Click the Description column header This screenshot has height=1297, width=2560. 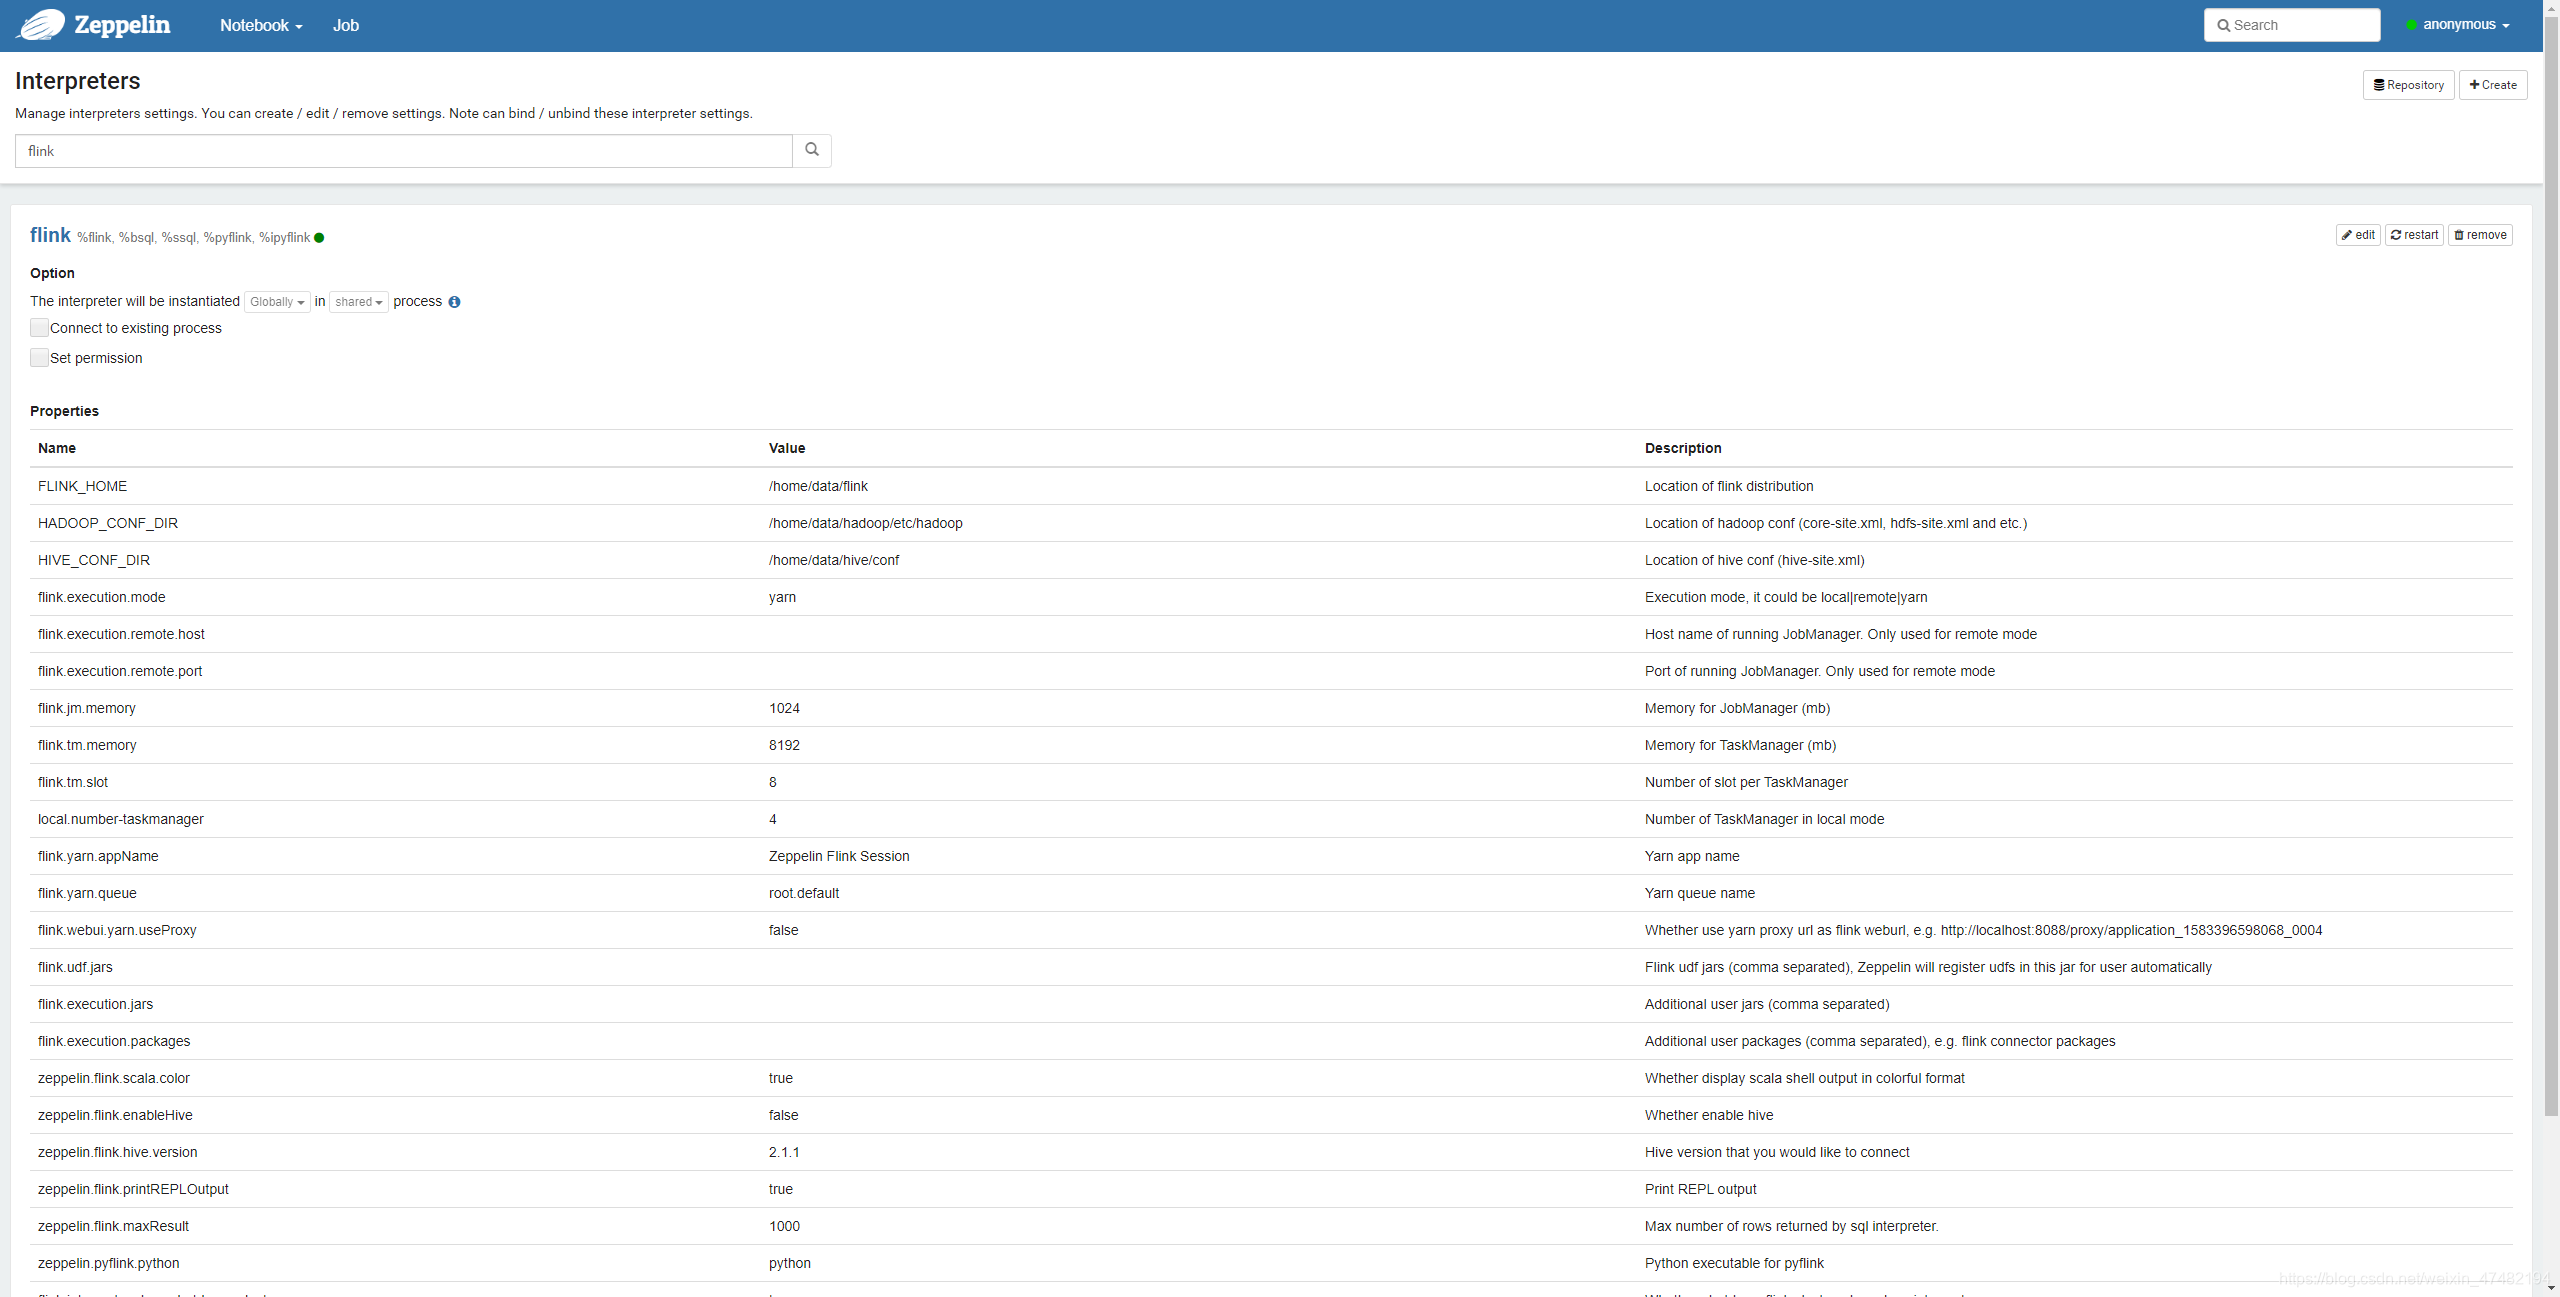click(1683, 448)
